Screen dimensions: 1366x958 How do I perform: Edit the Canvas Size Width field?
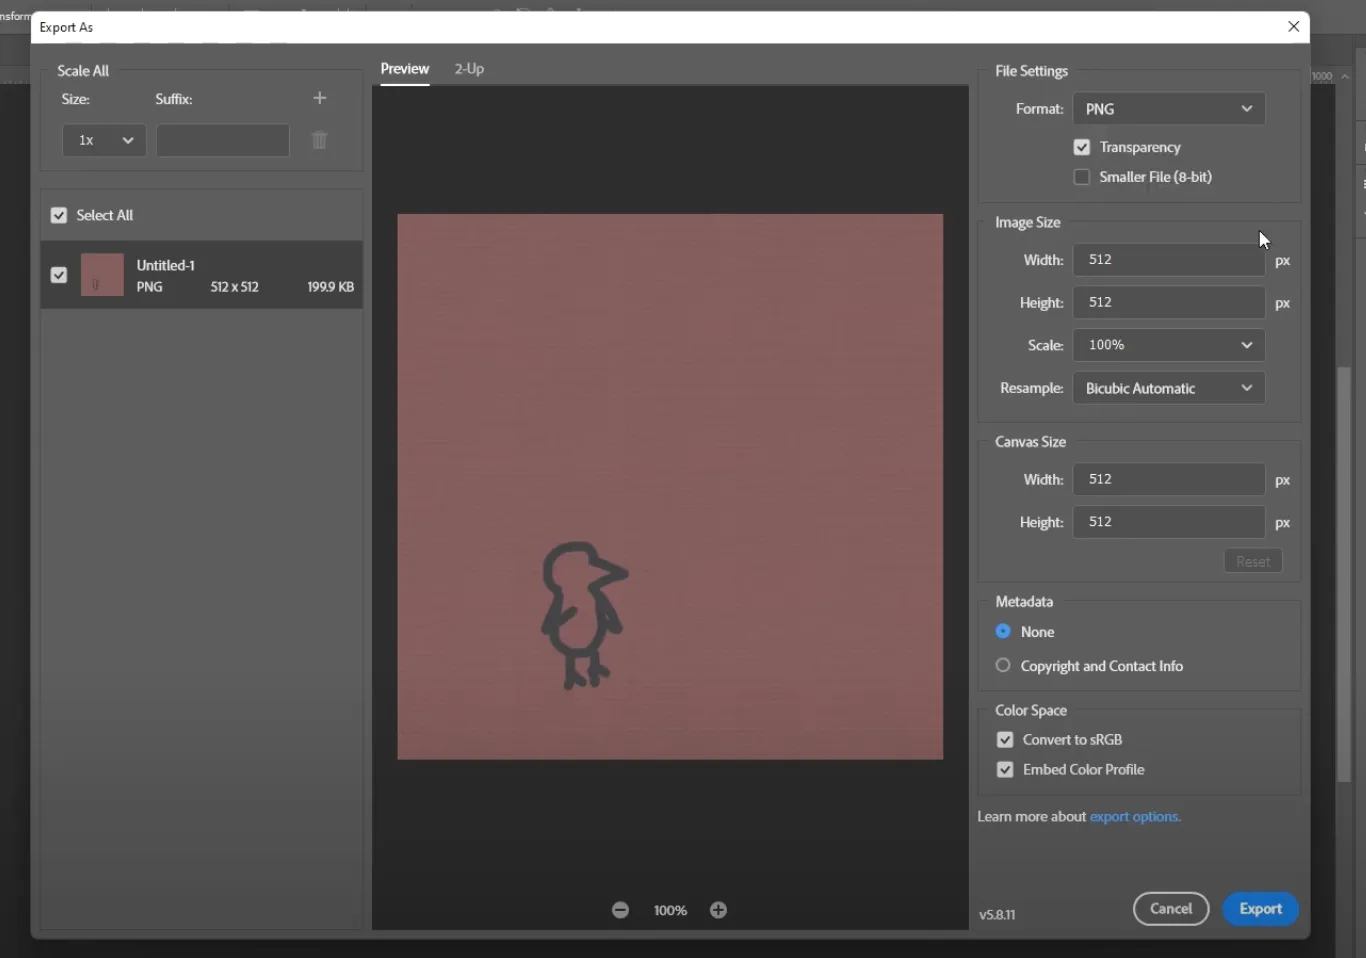tap(1169, 479)
